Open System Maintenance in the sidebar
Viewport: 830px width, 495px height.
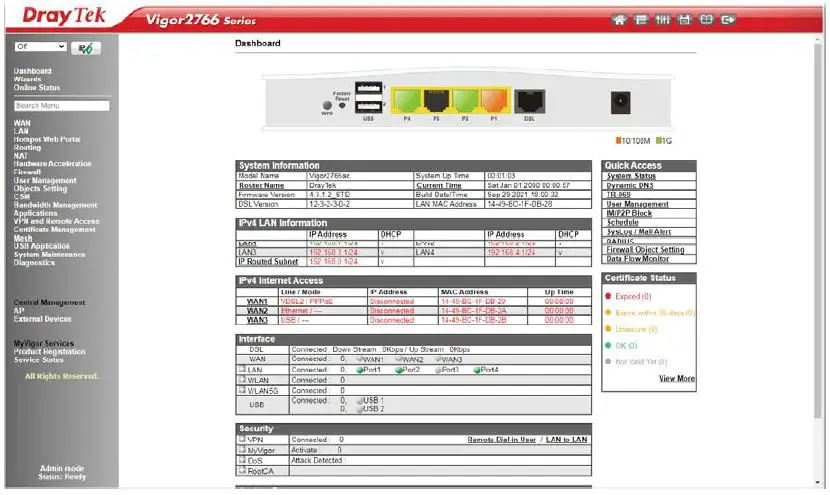tap(49, 255)
